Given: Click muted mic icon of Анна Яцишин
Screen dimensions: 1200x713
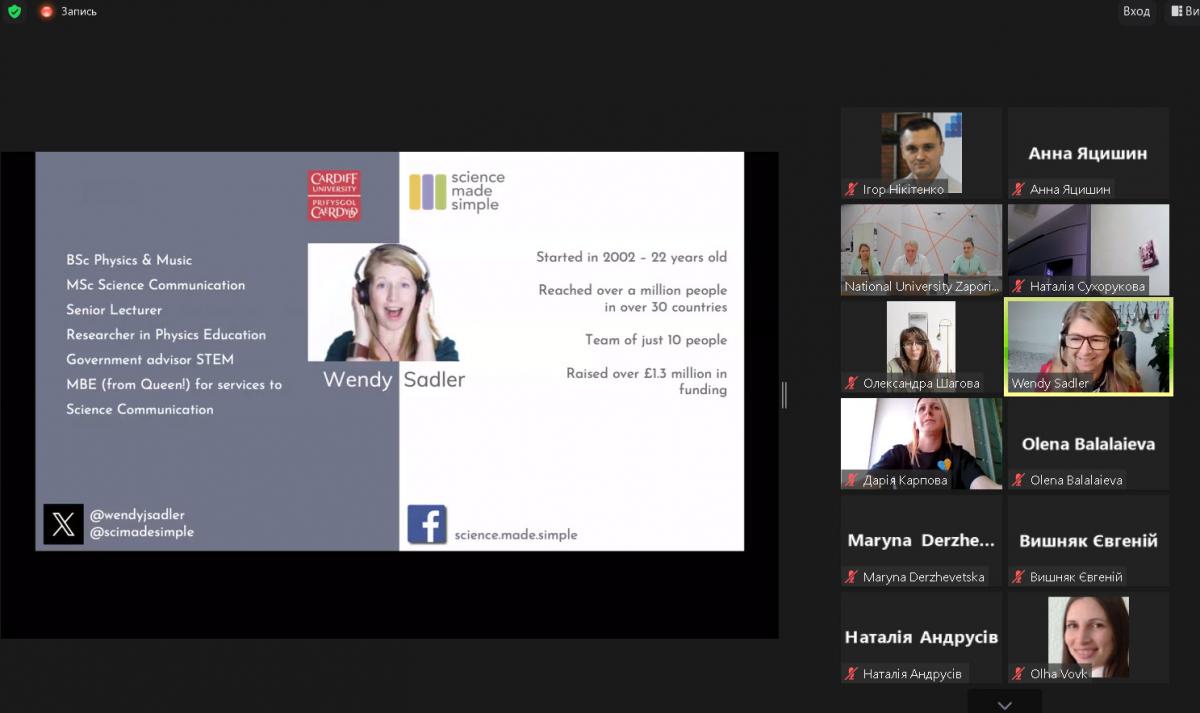Looking at the screenshot, I should coord(1018,189).
